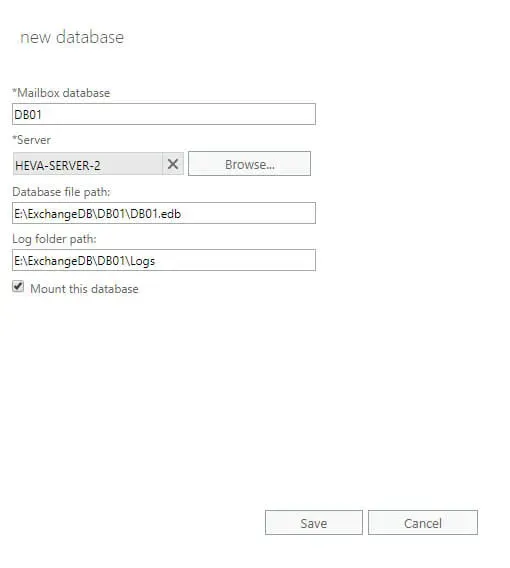Edit the Log folder path field

point(164,260)
